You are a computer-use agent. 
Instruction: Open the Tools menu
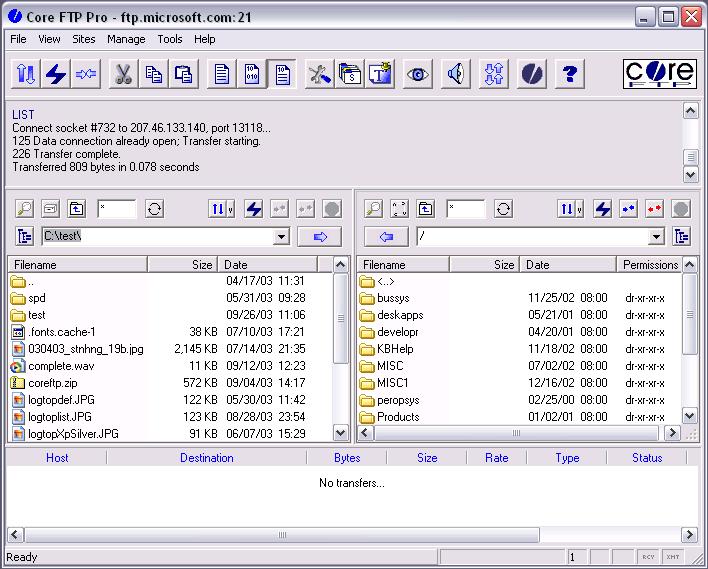point(170,39)
